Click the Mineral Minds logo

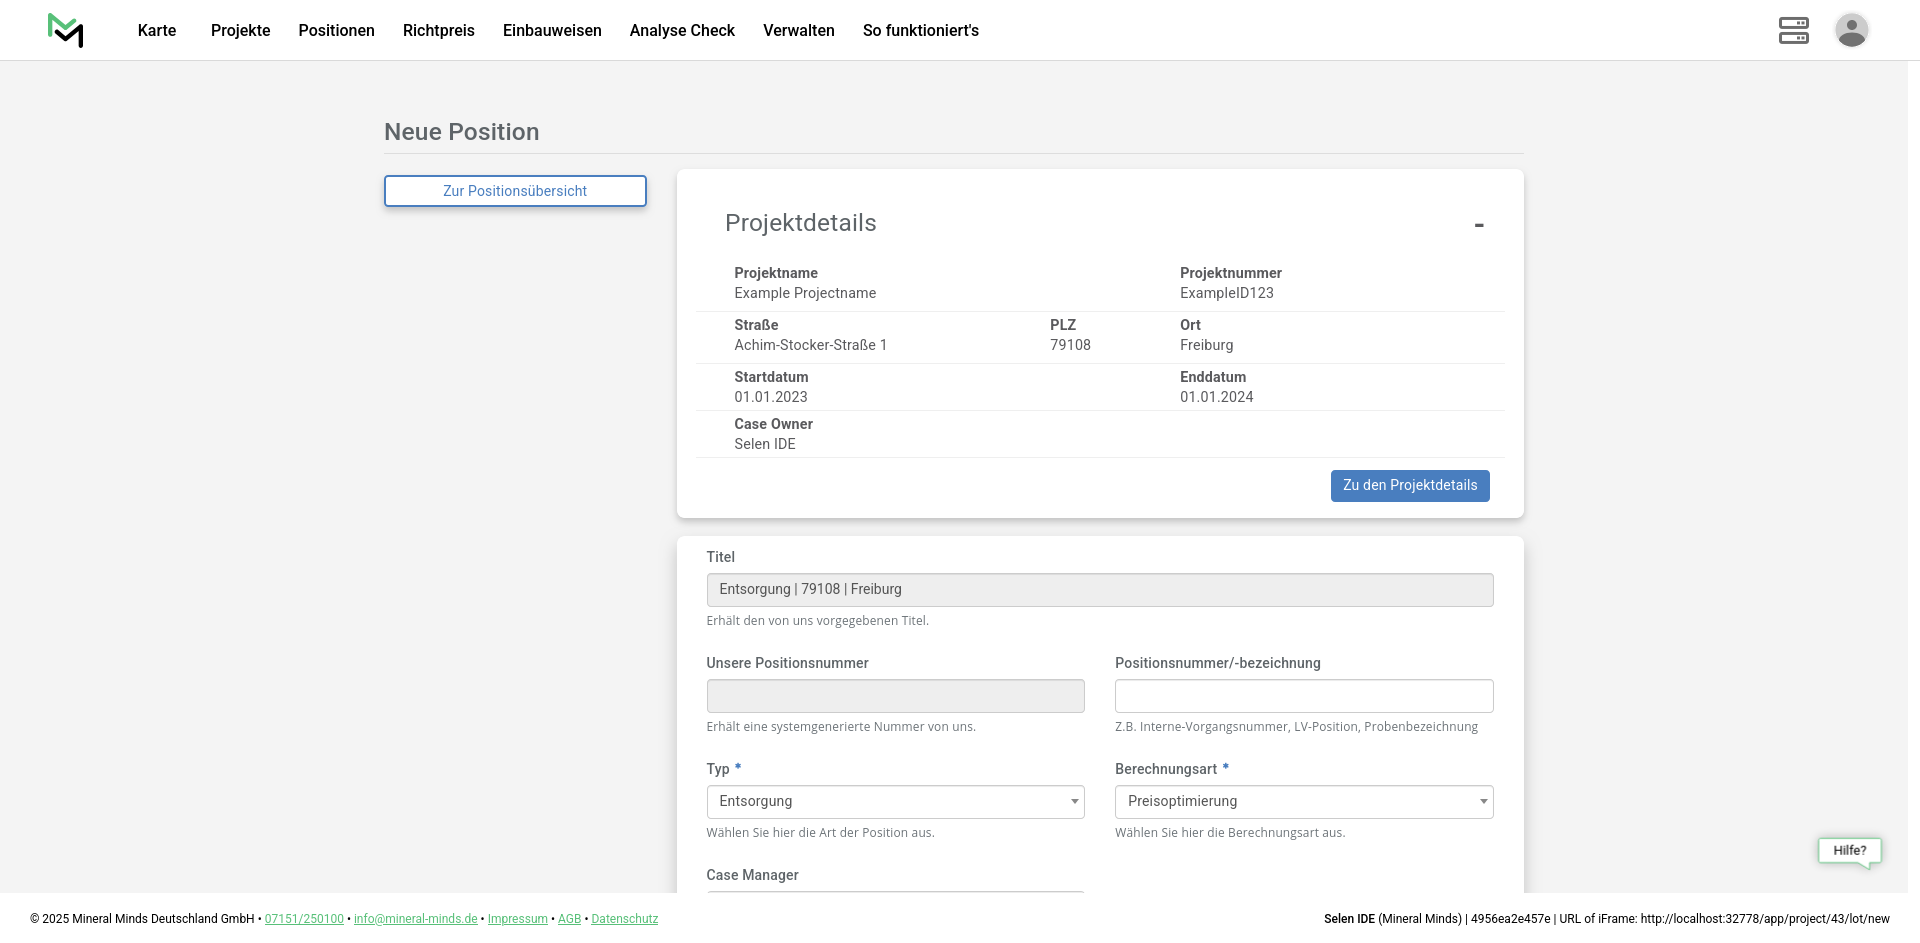66,30
